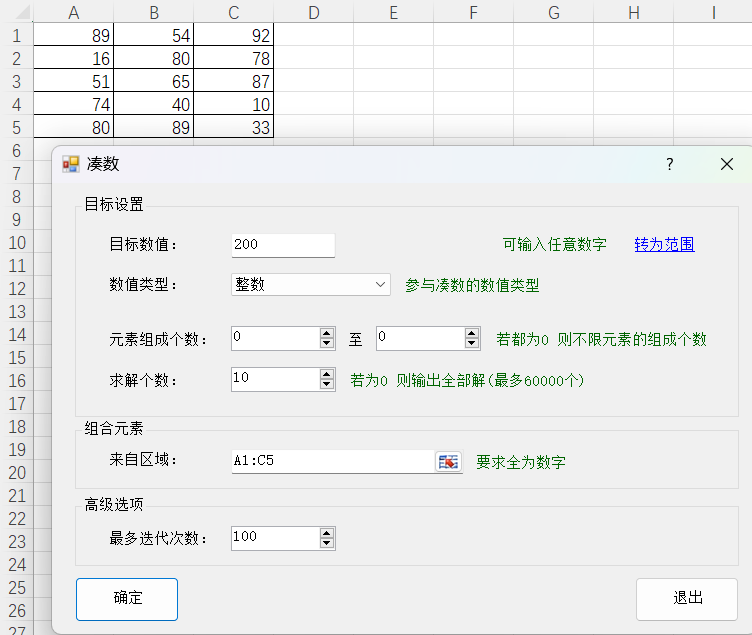Increase the 最多迭代次数 value
The height and width of the screenshot is (635, 752).
(x=327, y=533)
